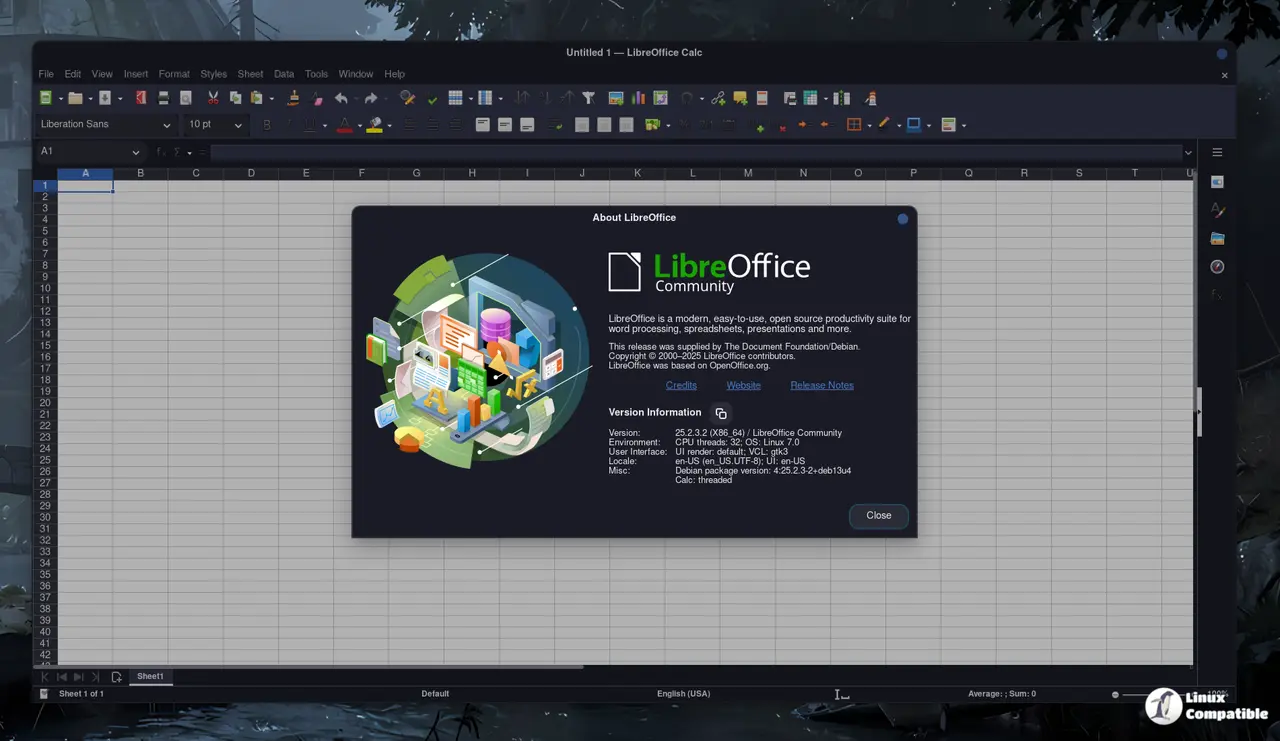Screen dimensions: 1280x741
Task: Clear direct formatting with the eraser icon
Action: point(317,98)
